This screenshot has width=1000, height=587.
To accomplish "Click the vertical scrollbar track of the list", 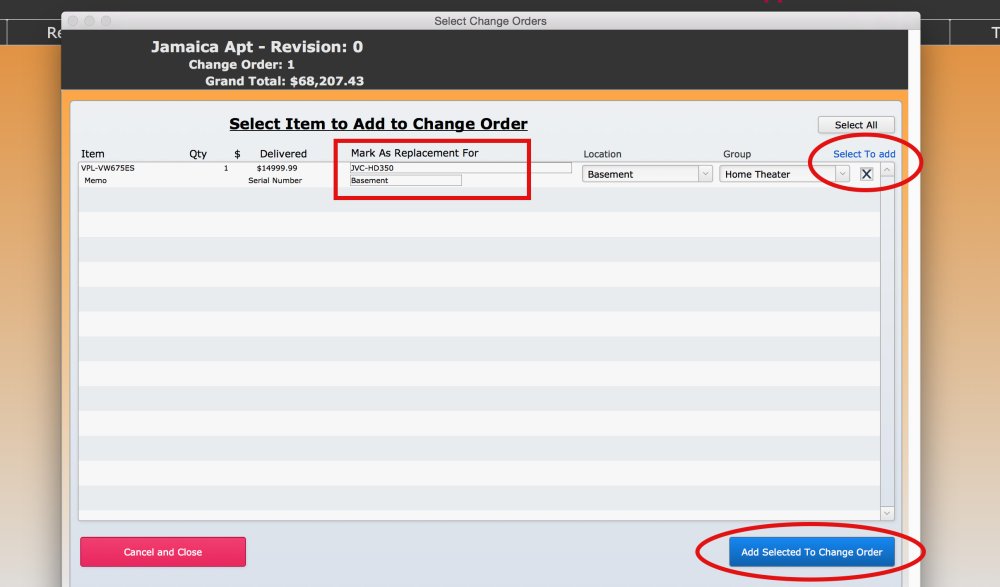I will point(886,340).
